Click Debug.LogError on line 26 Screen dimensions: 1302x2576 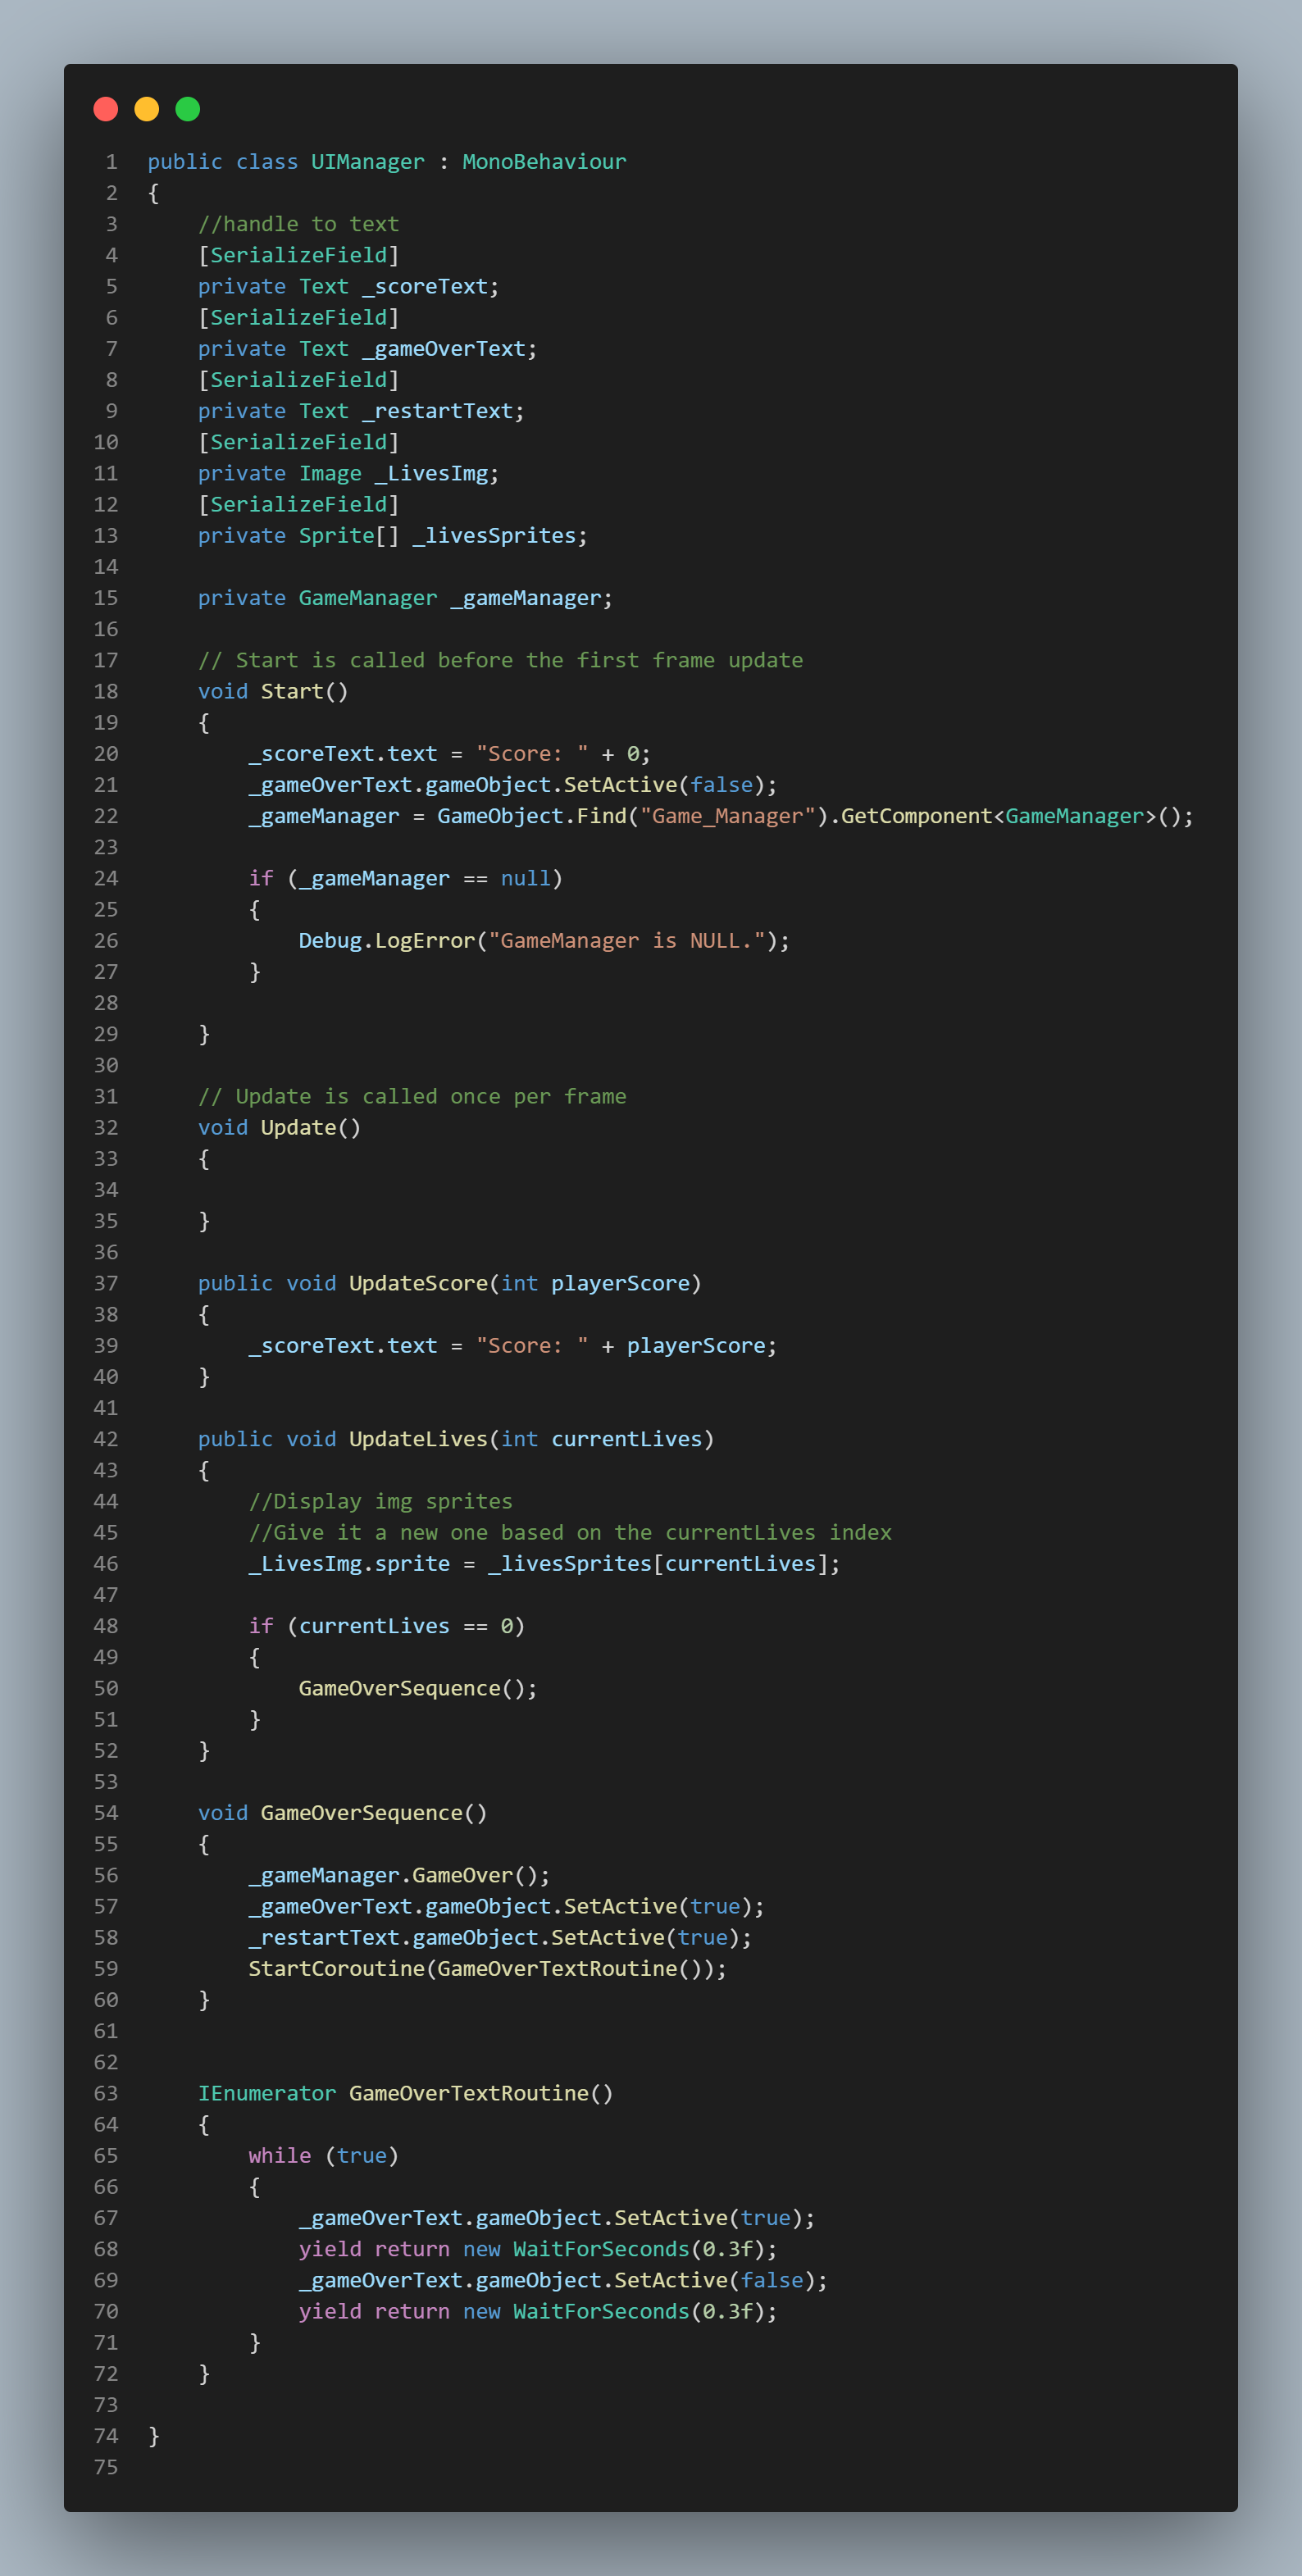(x=386, y=941)
